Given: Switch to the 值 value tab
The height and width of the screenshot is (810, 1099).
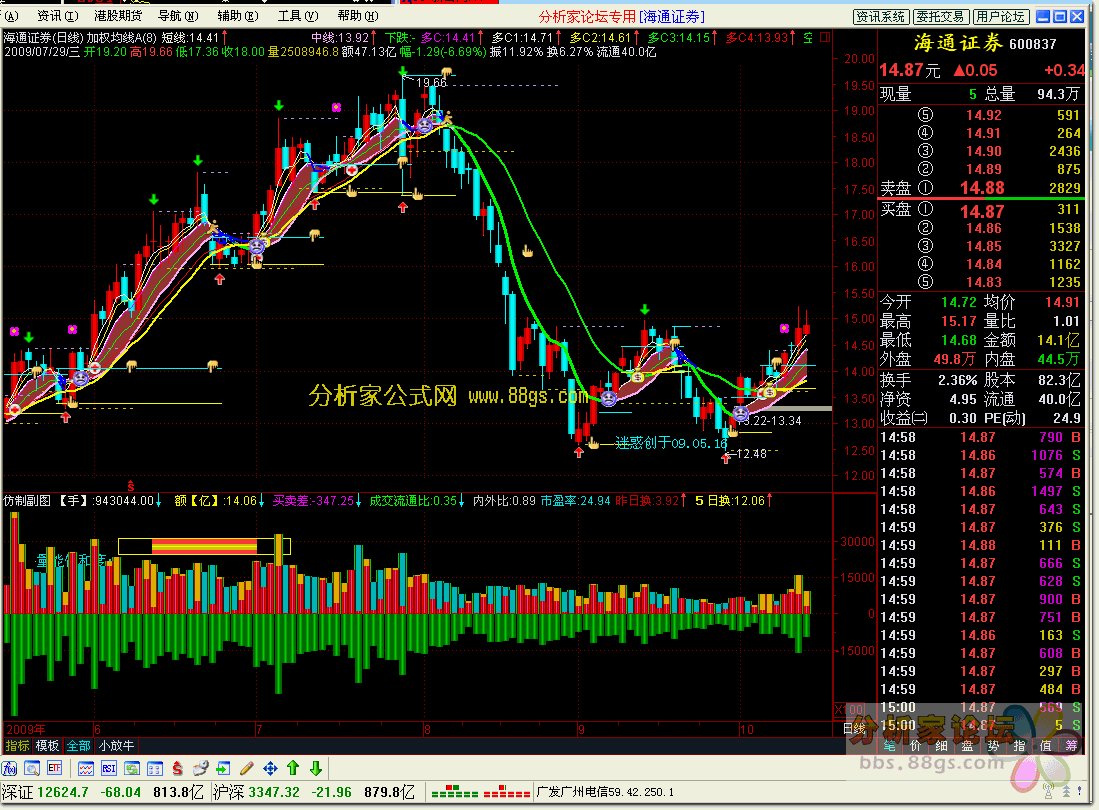Looking at the screenshot, I should coord(1045,746).
